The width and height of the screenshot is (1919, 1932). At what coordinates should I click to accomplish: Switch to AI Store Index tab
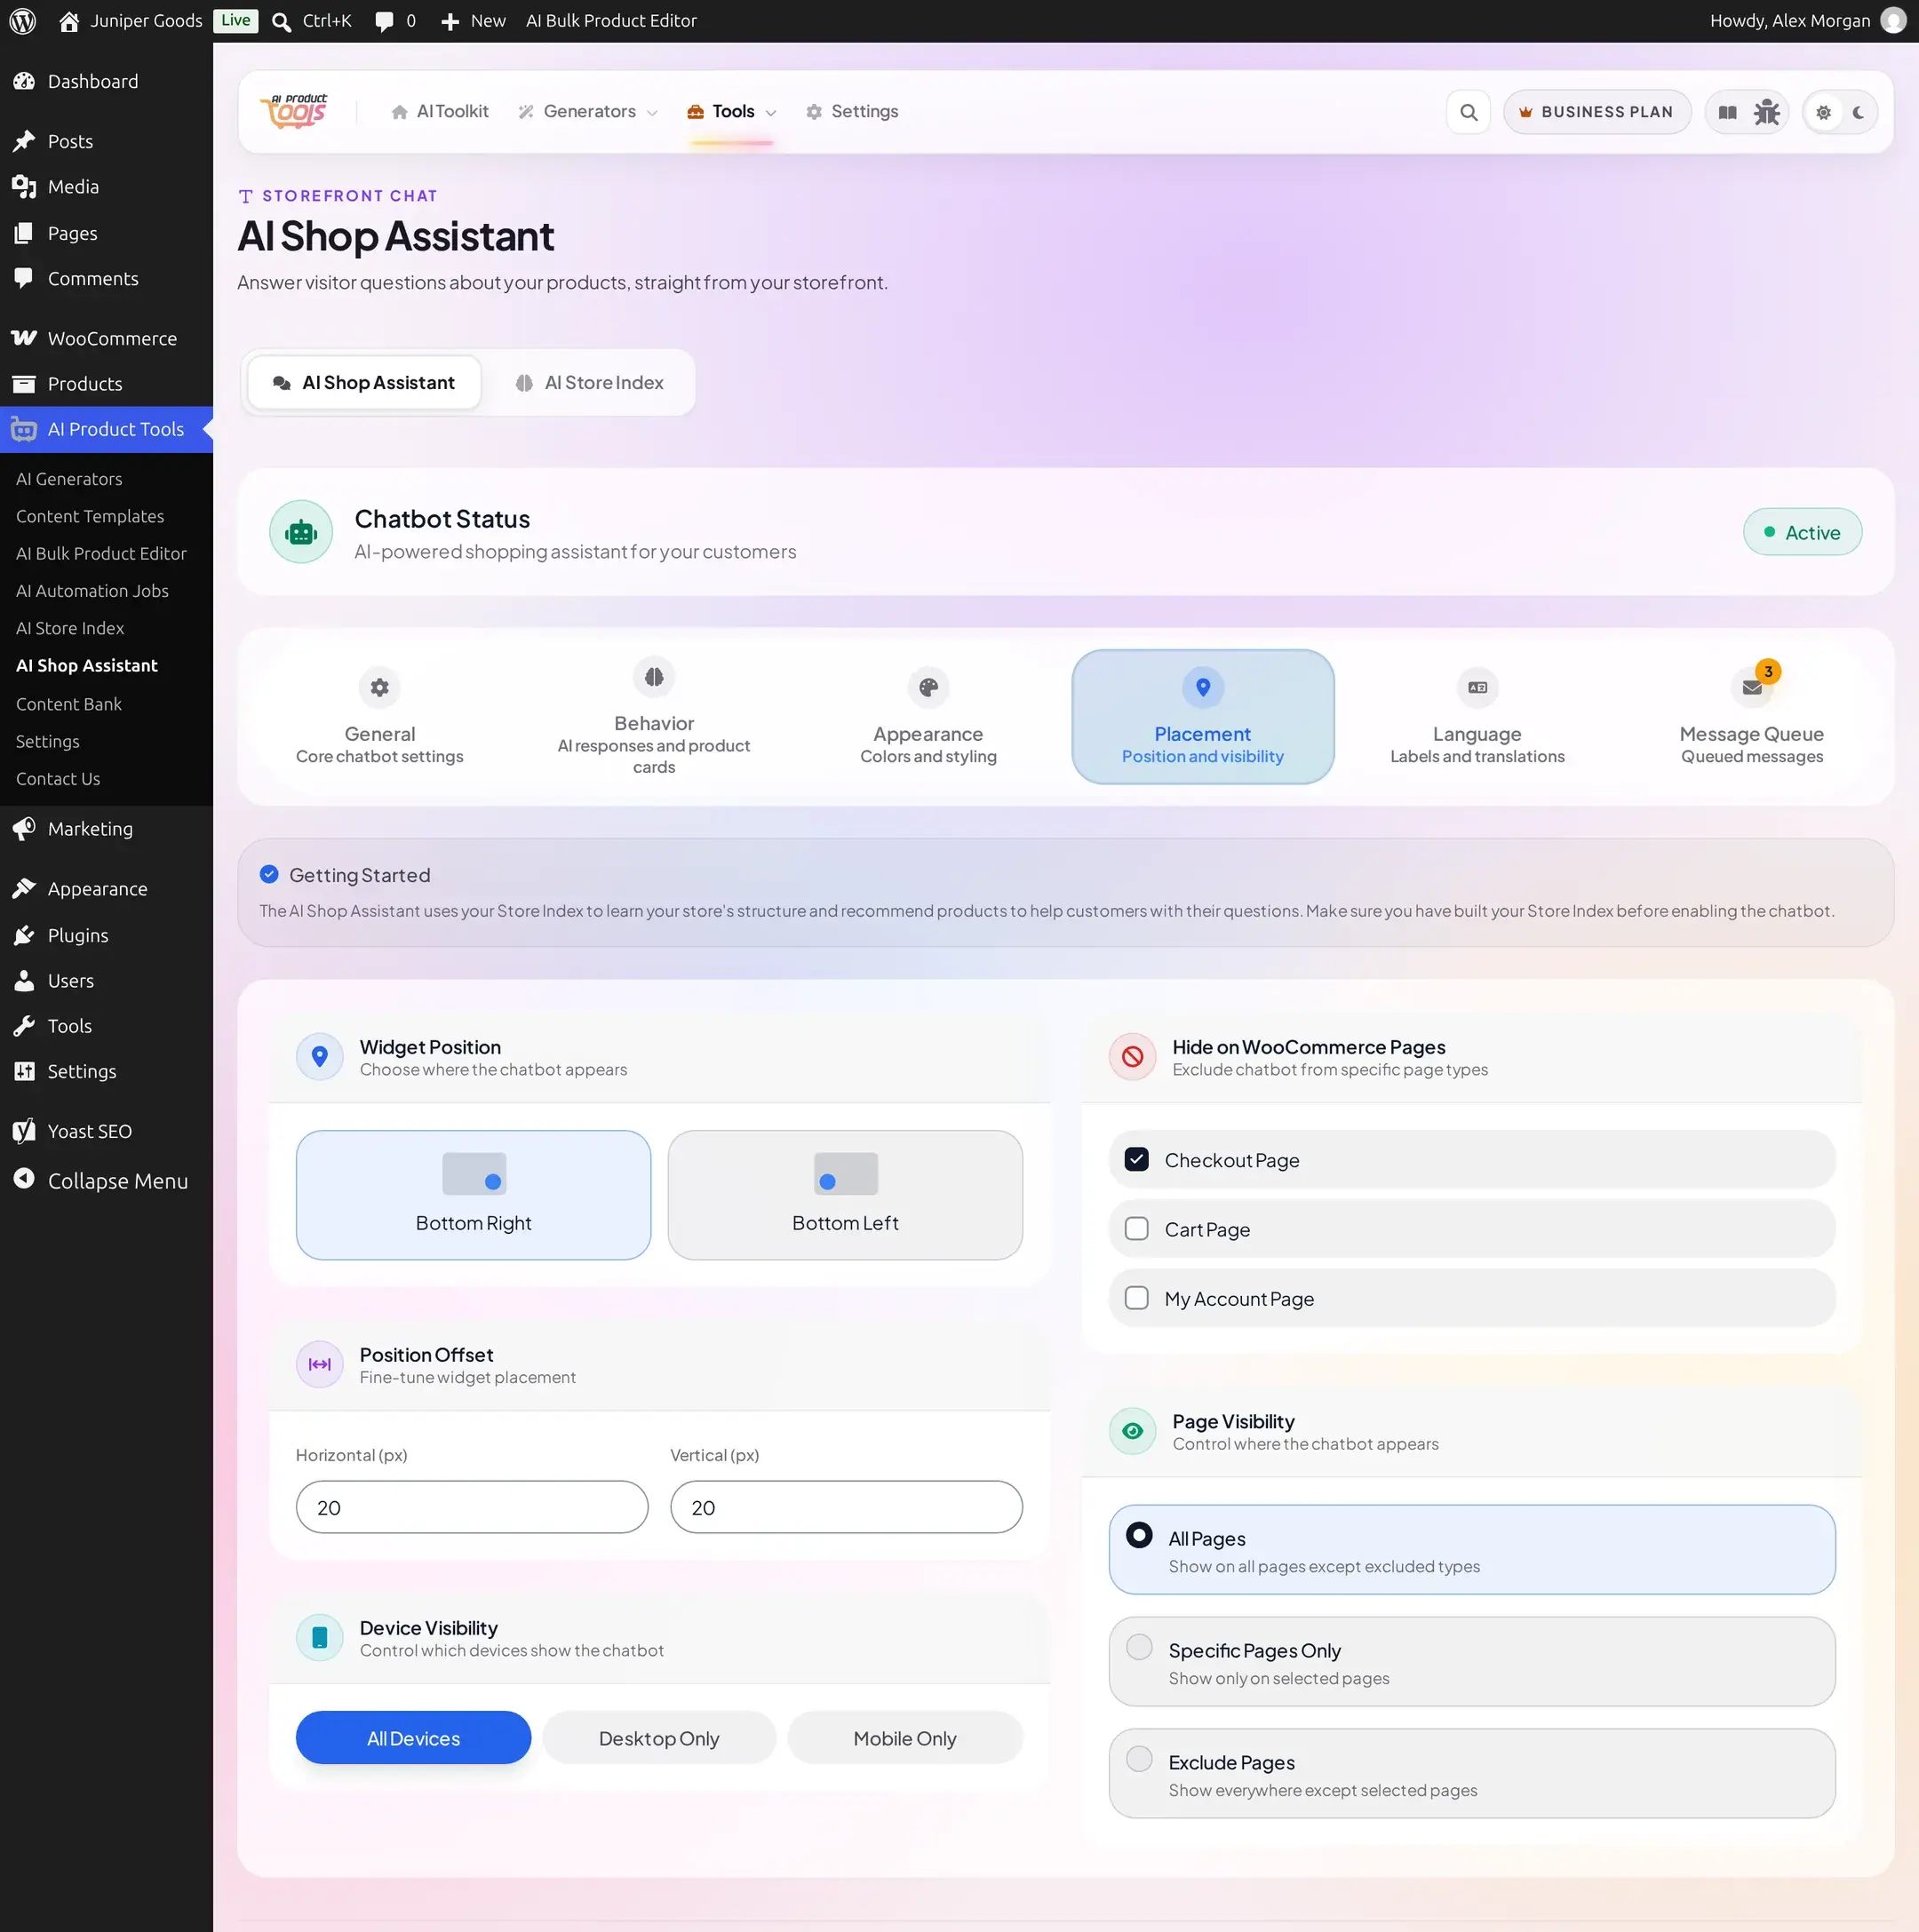pos(589,383)
